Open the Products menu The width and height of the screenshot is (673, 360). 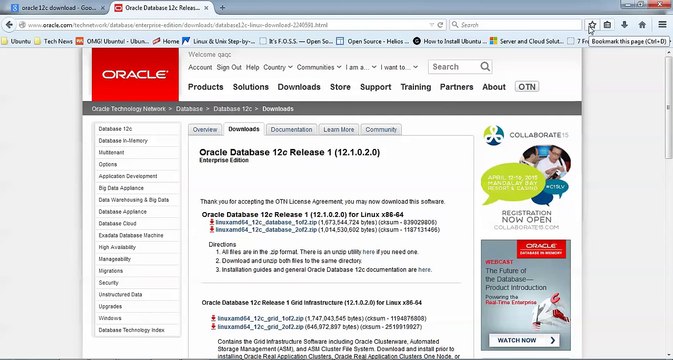[x=206, y=87]
